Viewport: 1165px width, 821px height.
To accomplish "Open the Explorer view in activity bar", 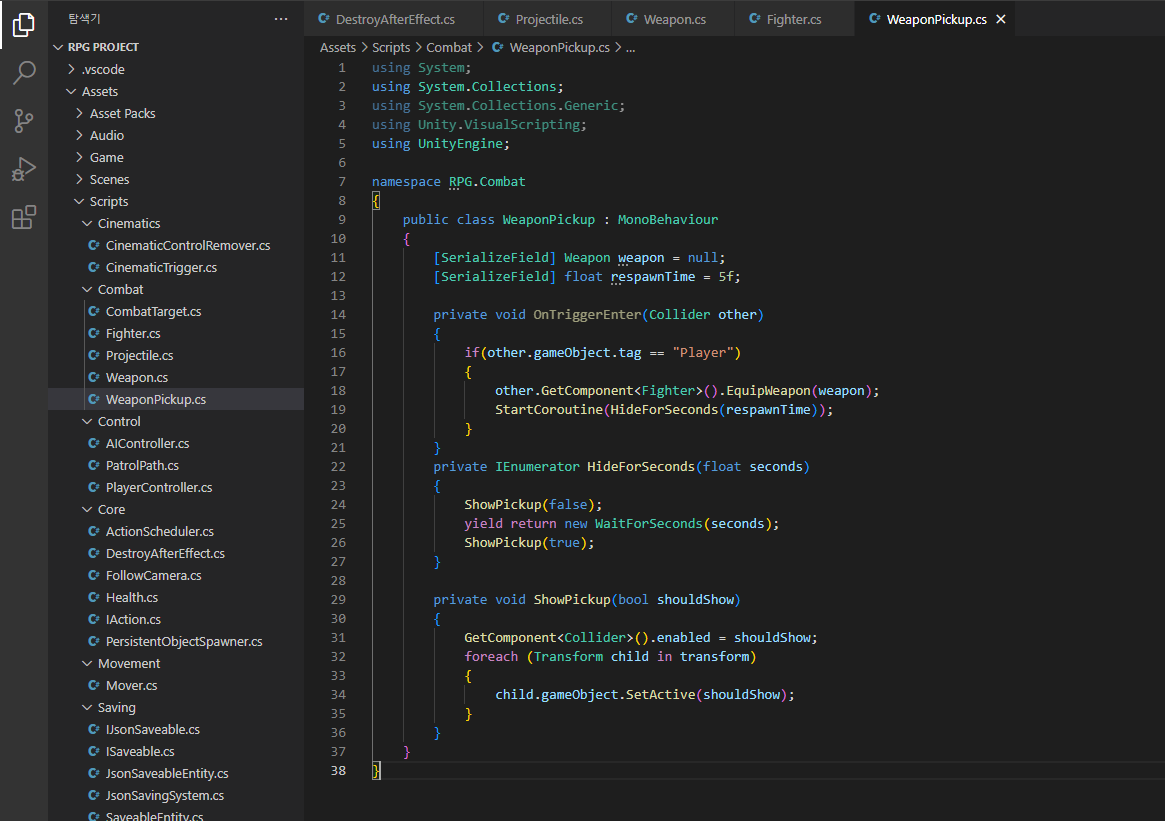I will click(x=24, y=25).
